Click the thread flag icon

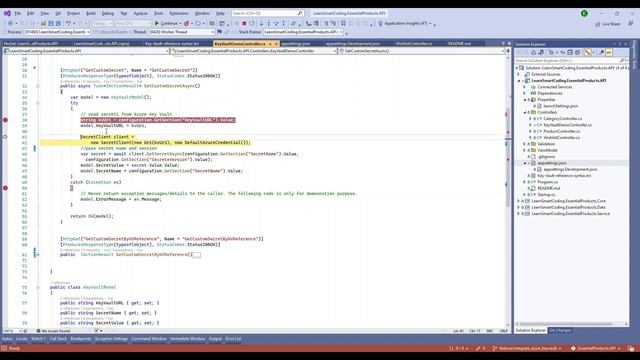pyautogui.click(x=220, y=32)
